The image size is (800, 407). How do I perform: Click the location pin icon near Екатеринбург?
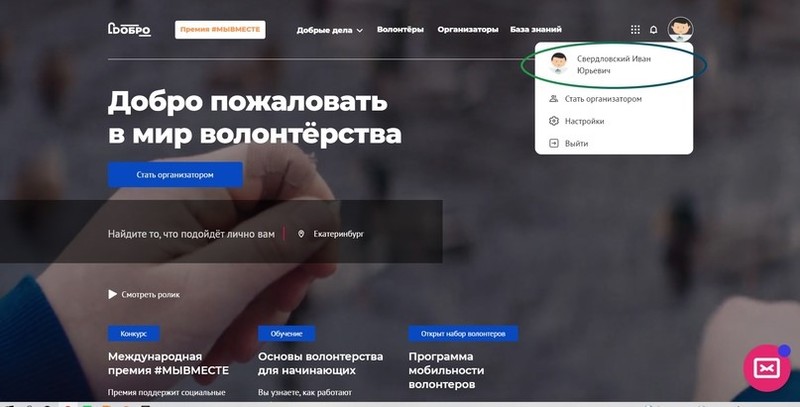pos(301,234)
